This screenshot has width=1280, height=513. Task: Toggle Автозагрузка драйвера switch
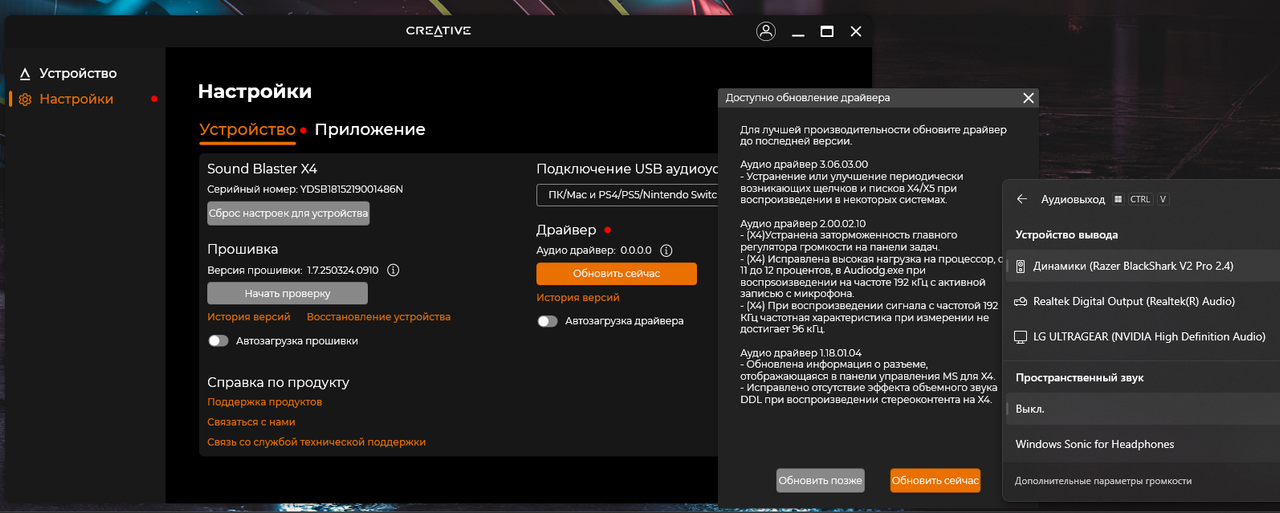[x=547, y=321]
